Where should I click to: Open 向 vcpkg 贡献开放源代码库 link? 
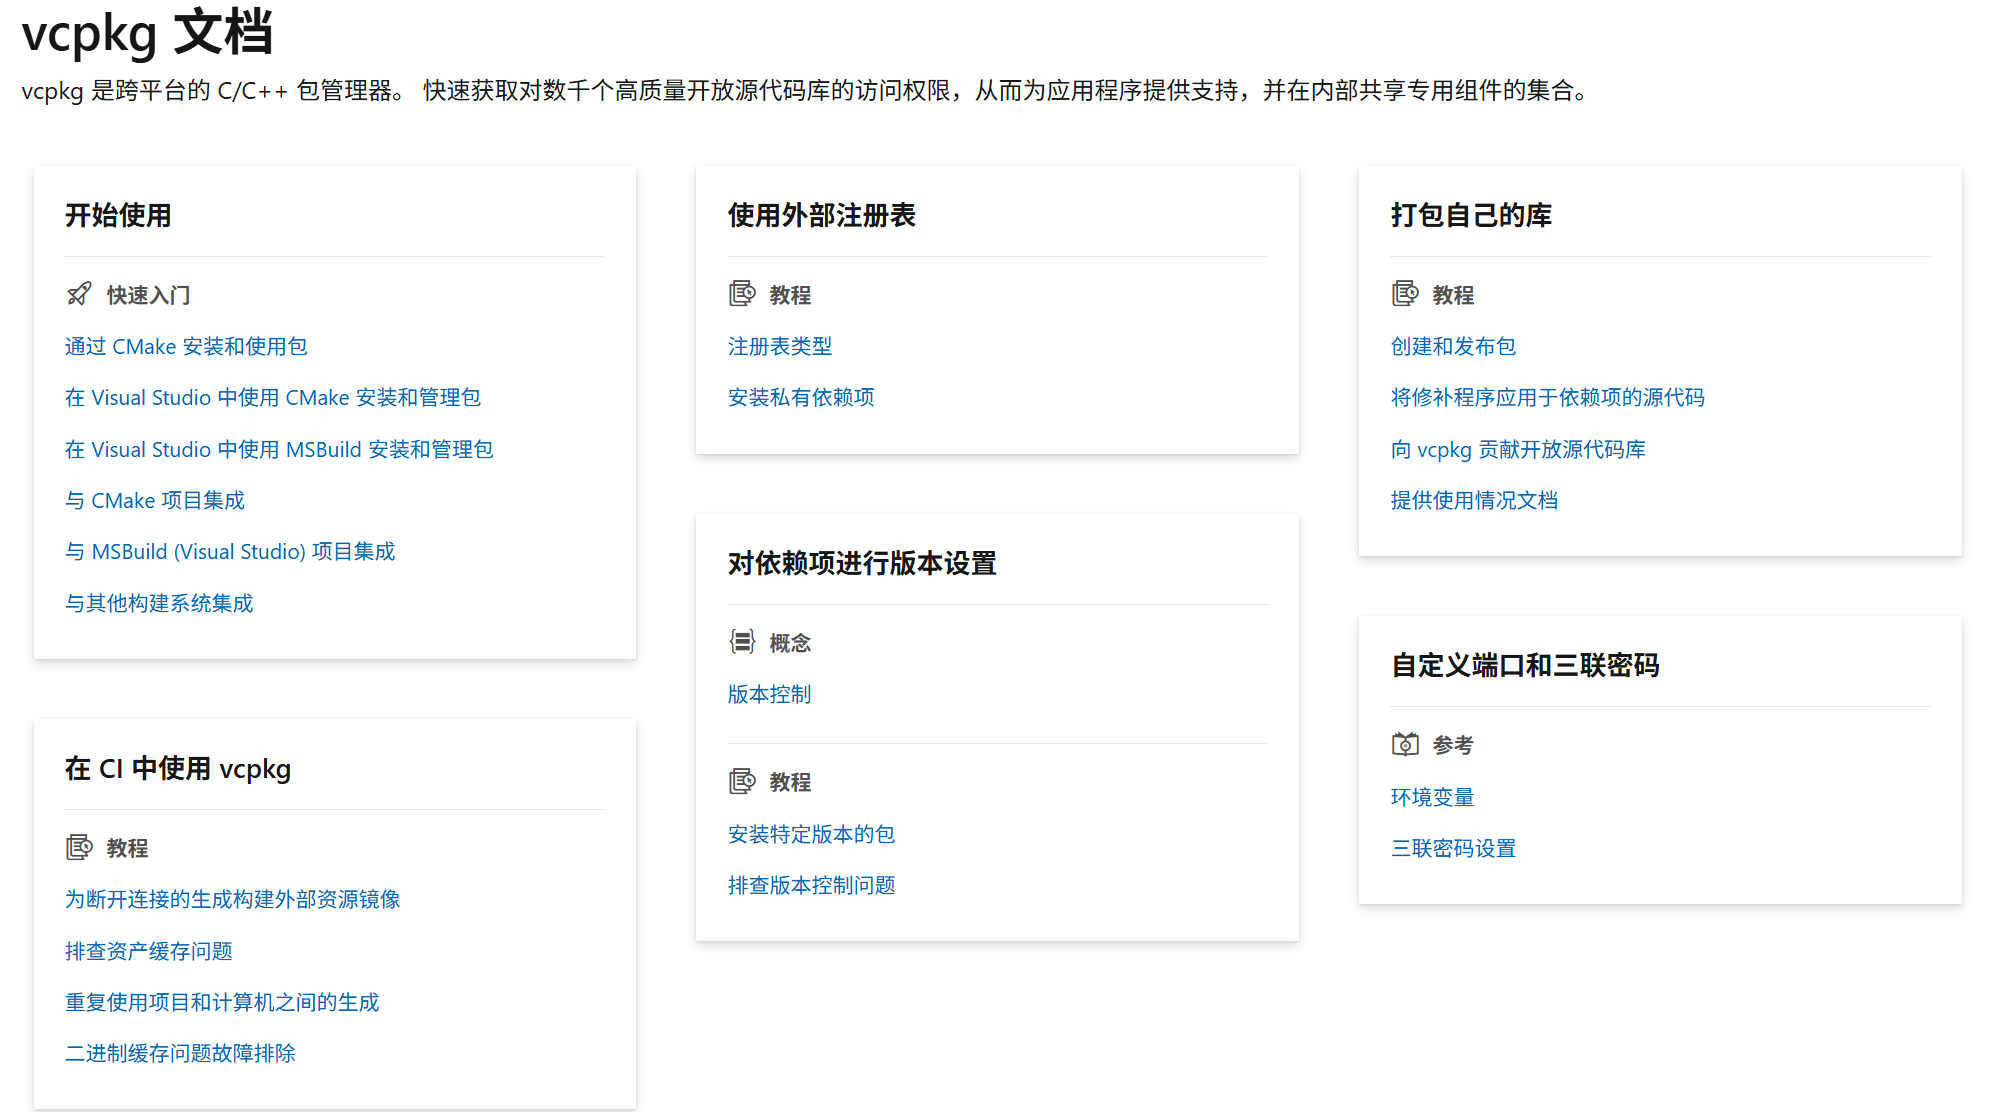[x=1518, y=449]
